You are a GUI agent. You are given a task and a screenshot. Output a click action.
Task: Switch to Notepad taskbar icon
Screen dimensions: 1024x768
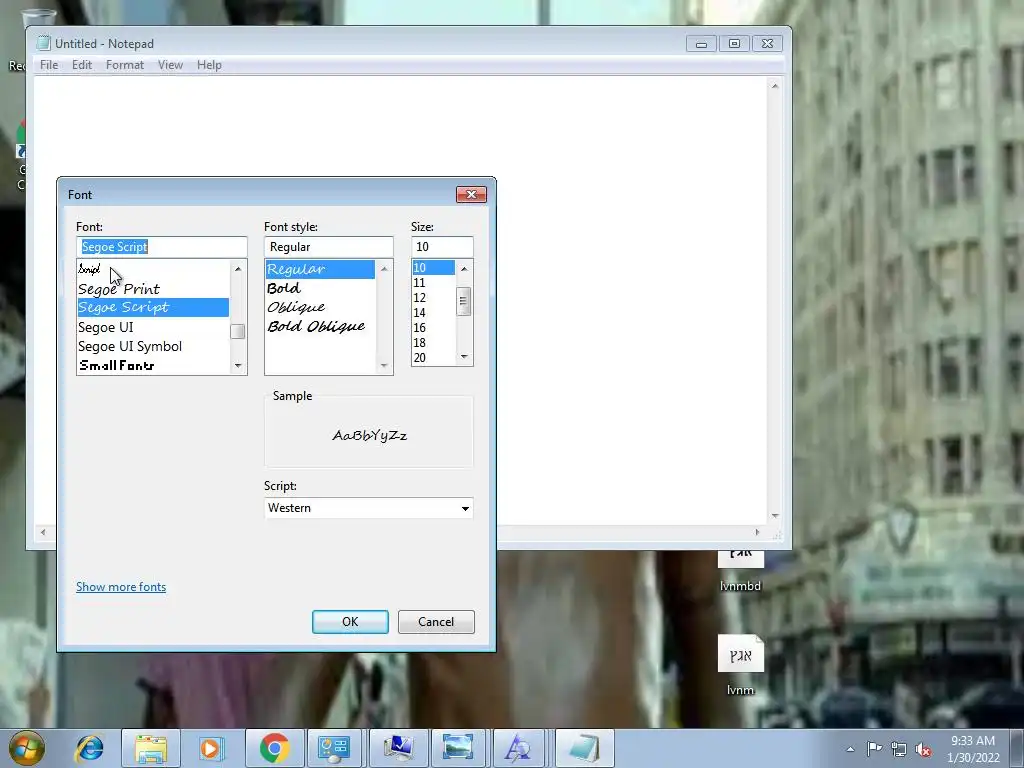(x=584, y=748)
